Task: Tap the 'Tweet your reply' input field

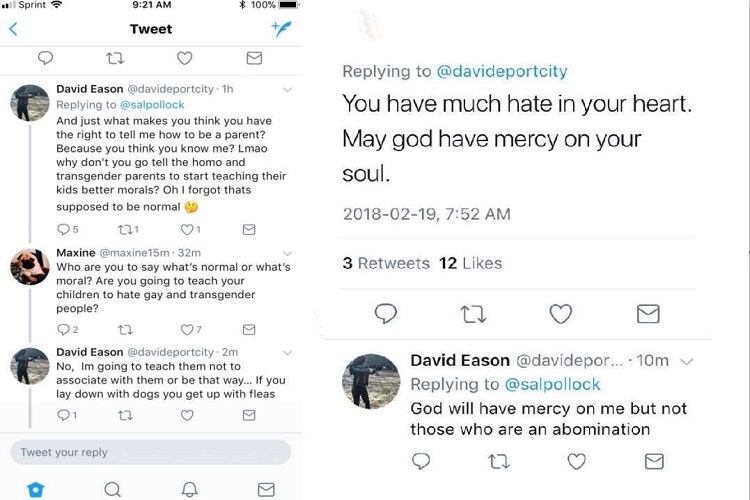Action: coord(150,452)
